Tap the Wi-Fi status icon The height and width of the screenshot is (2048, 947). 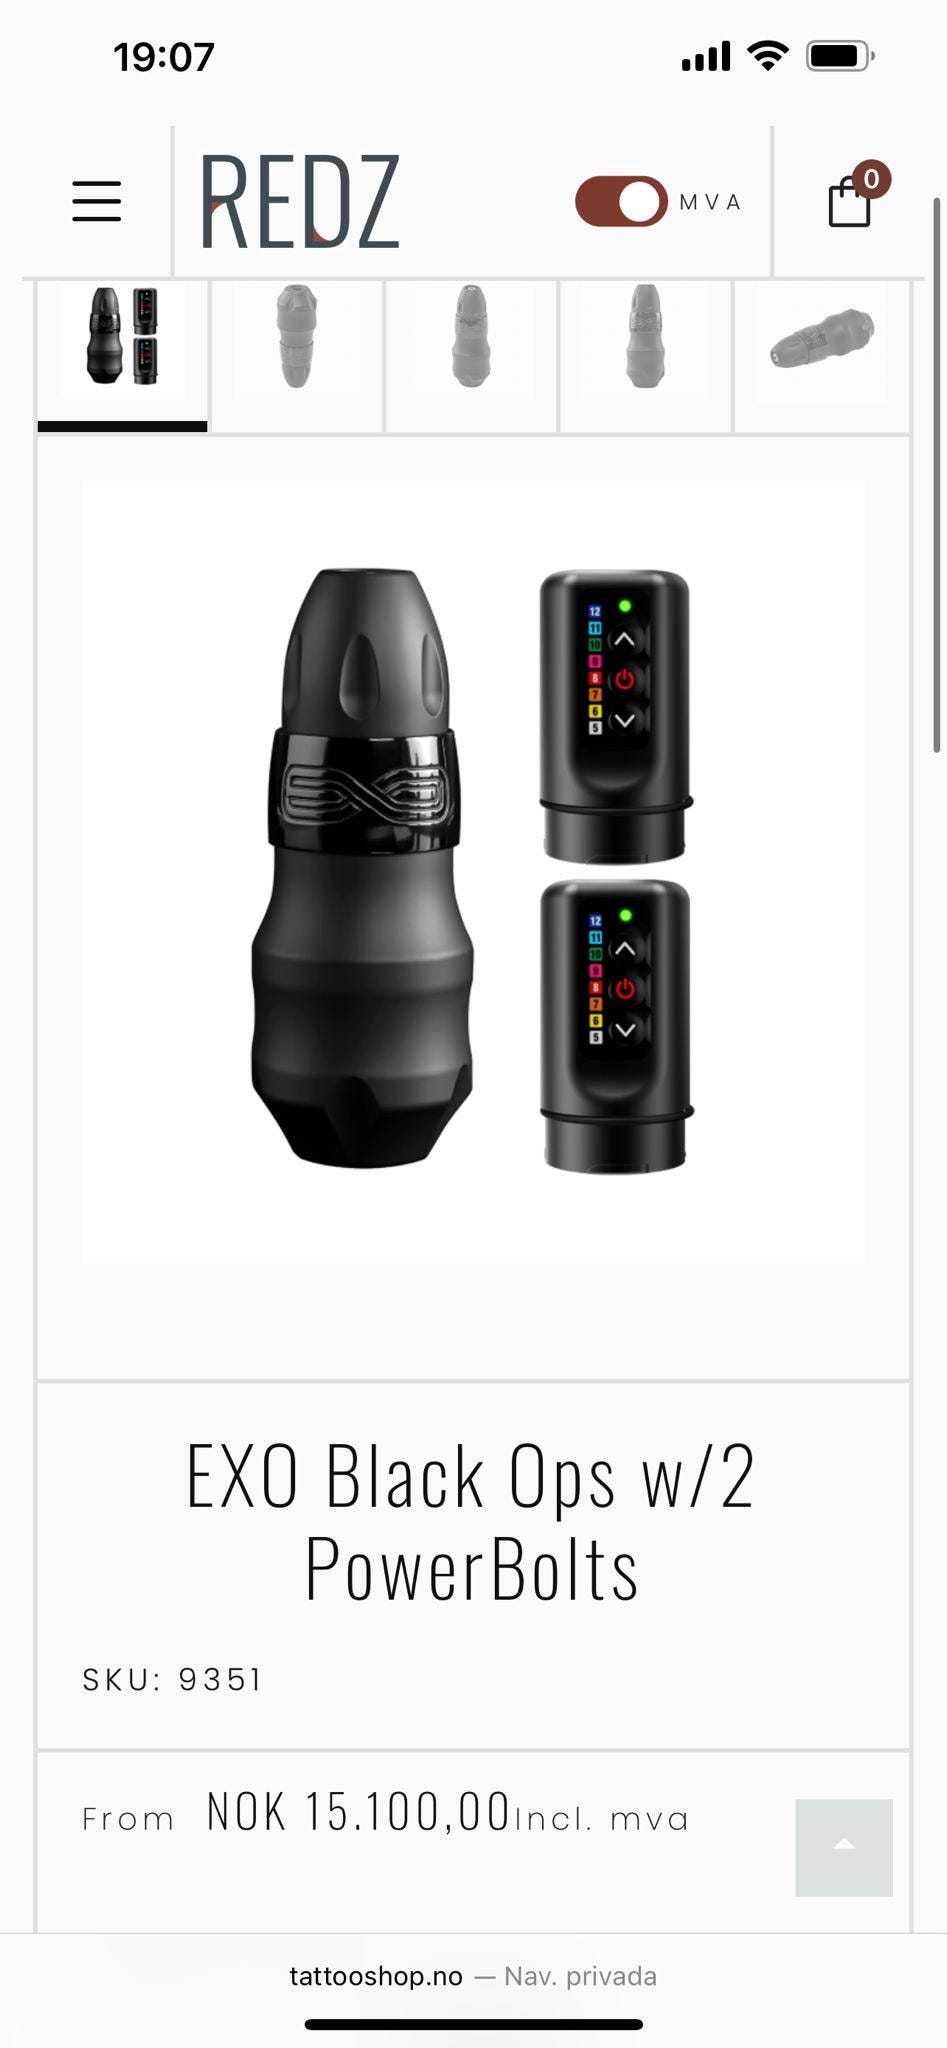click(767, 56)
